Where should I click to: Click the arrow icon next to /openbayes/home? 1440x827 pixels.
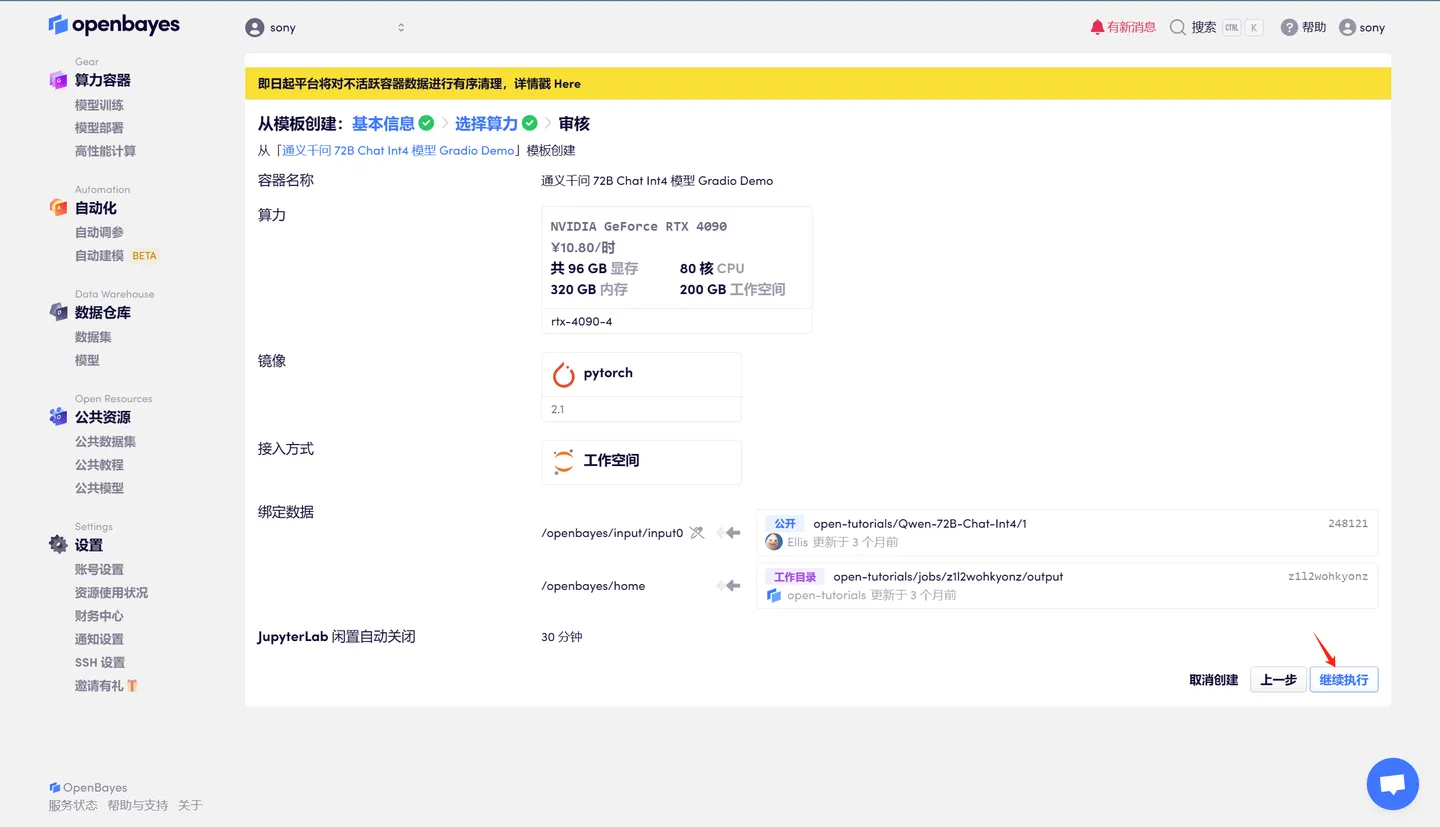coord(728,586)
